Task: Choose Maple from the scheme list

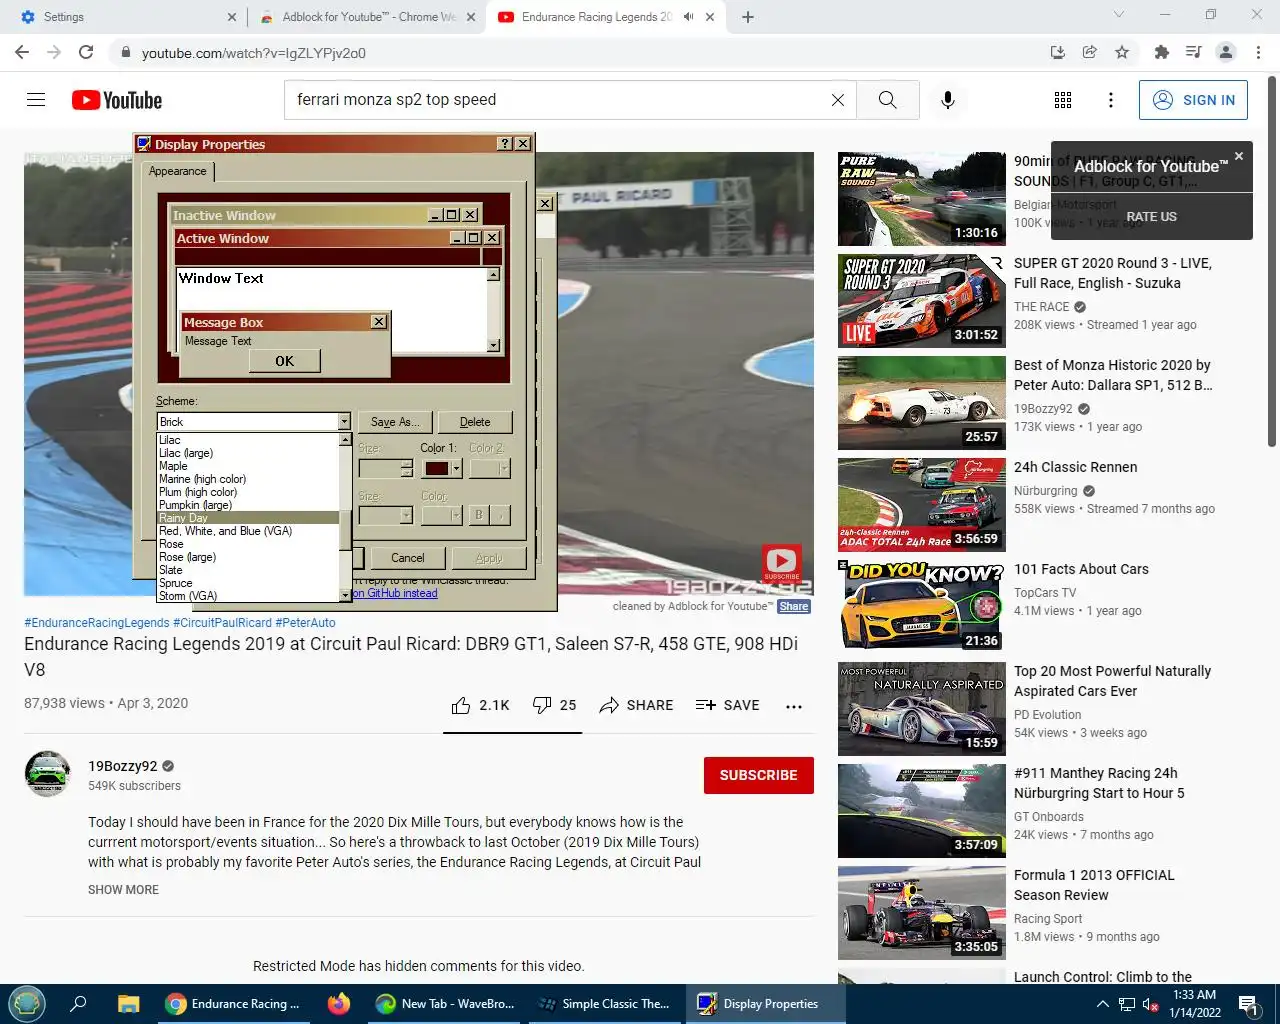Action: (x=248, y=466)
